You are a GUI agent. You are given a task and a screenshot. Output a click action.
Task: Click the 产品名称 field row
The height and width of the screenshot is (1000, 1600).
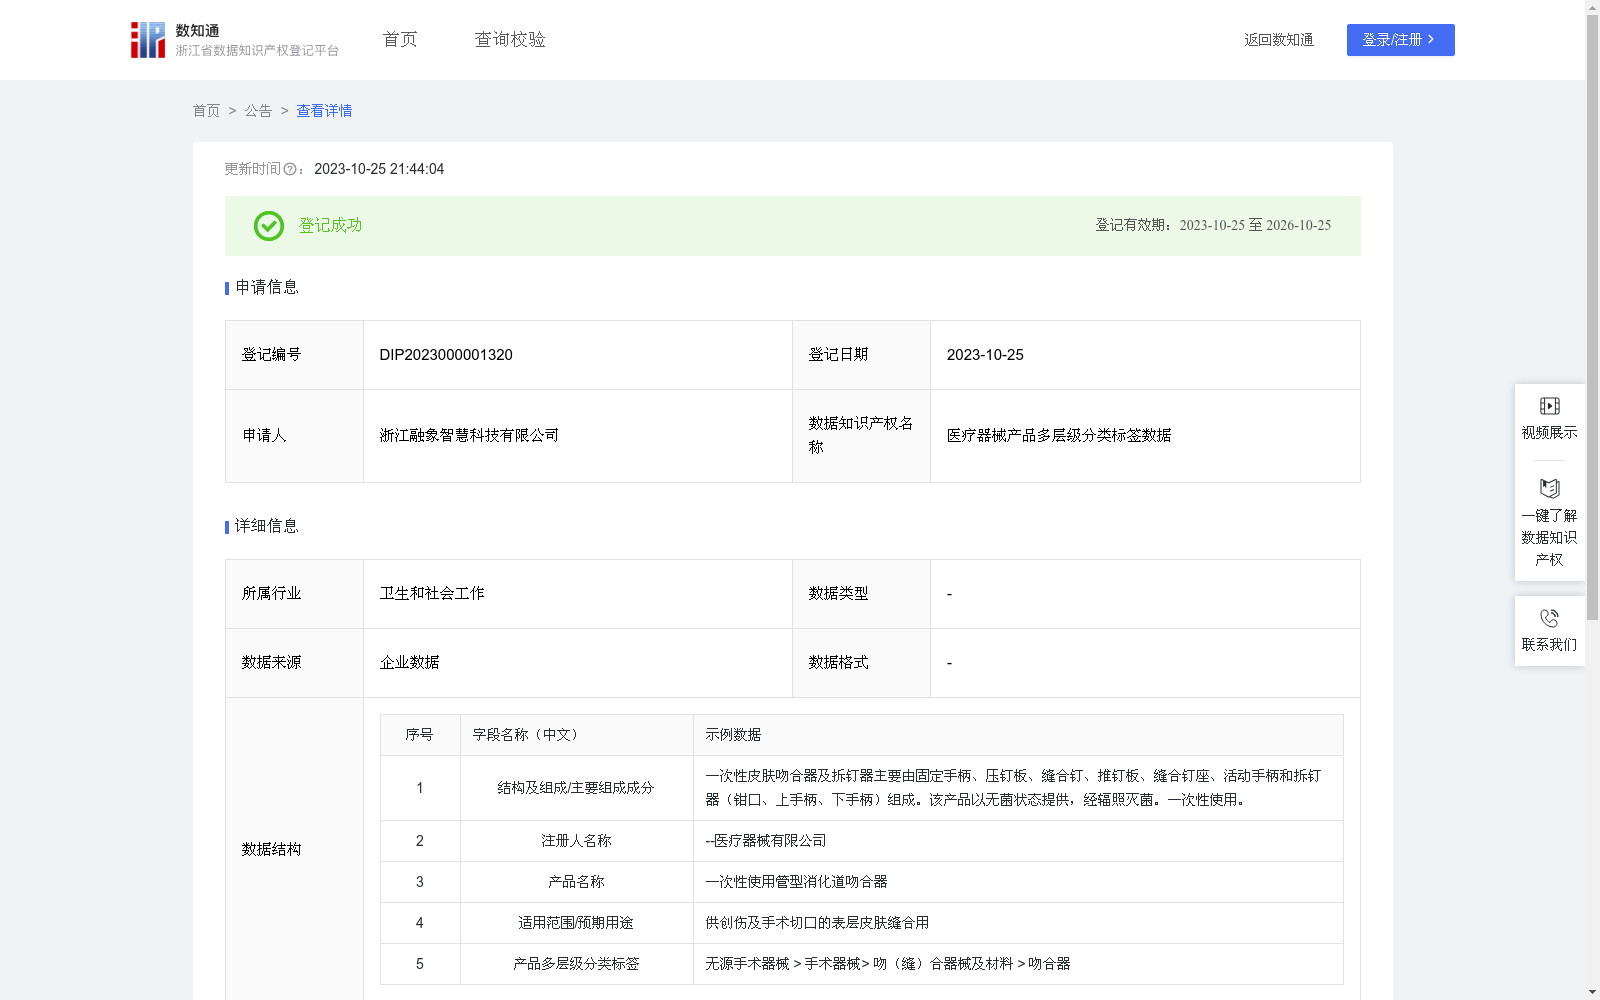tap(862, 882)
